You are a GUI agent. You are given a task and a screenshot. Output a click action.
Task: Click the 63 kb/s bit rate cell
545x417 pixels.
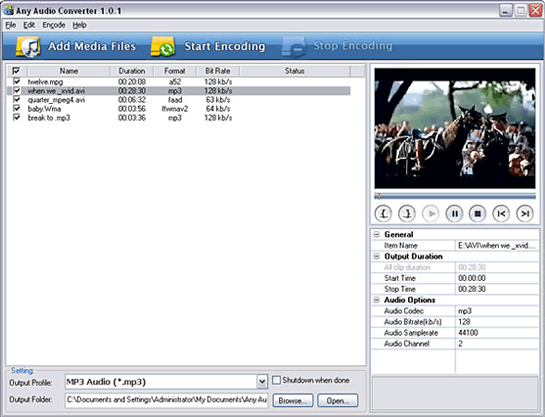click(x=218, y=100)
